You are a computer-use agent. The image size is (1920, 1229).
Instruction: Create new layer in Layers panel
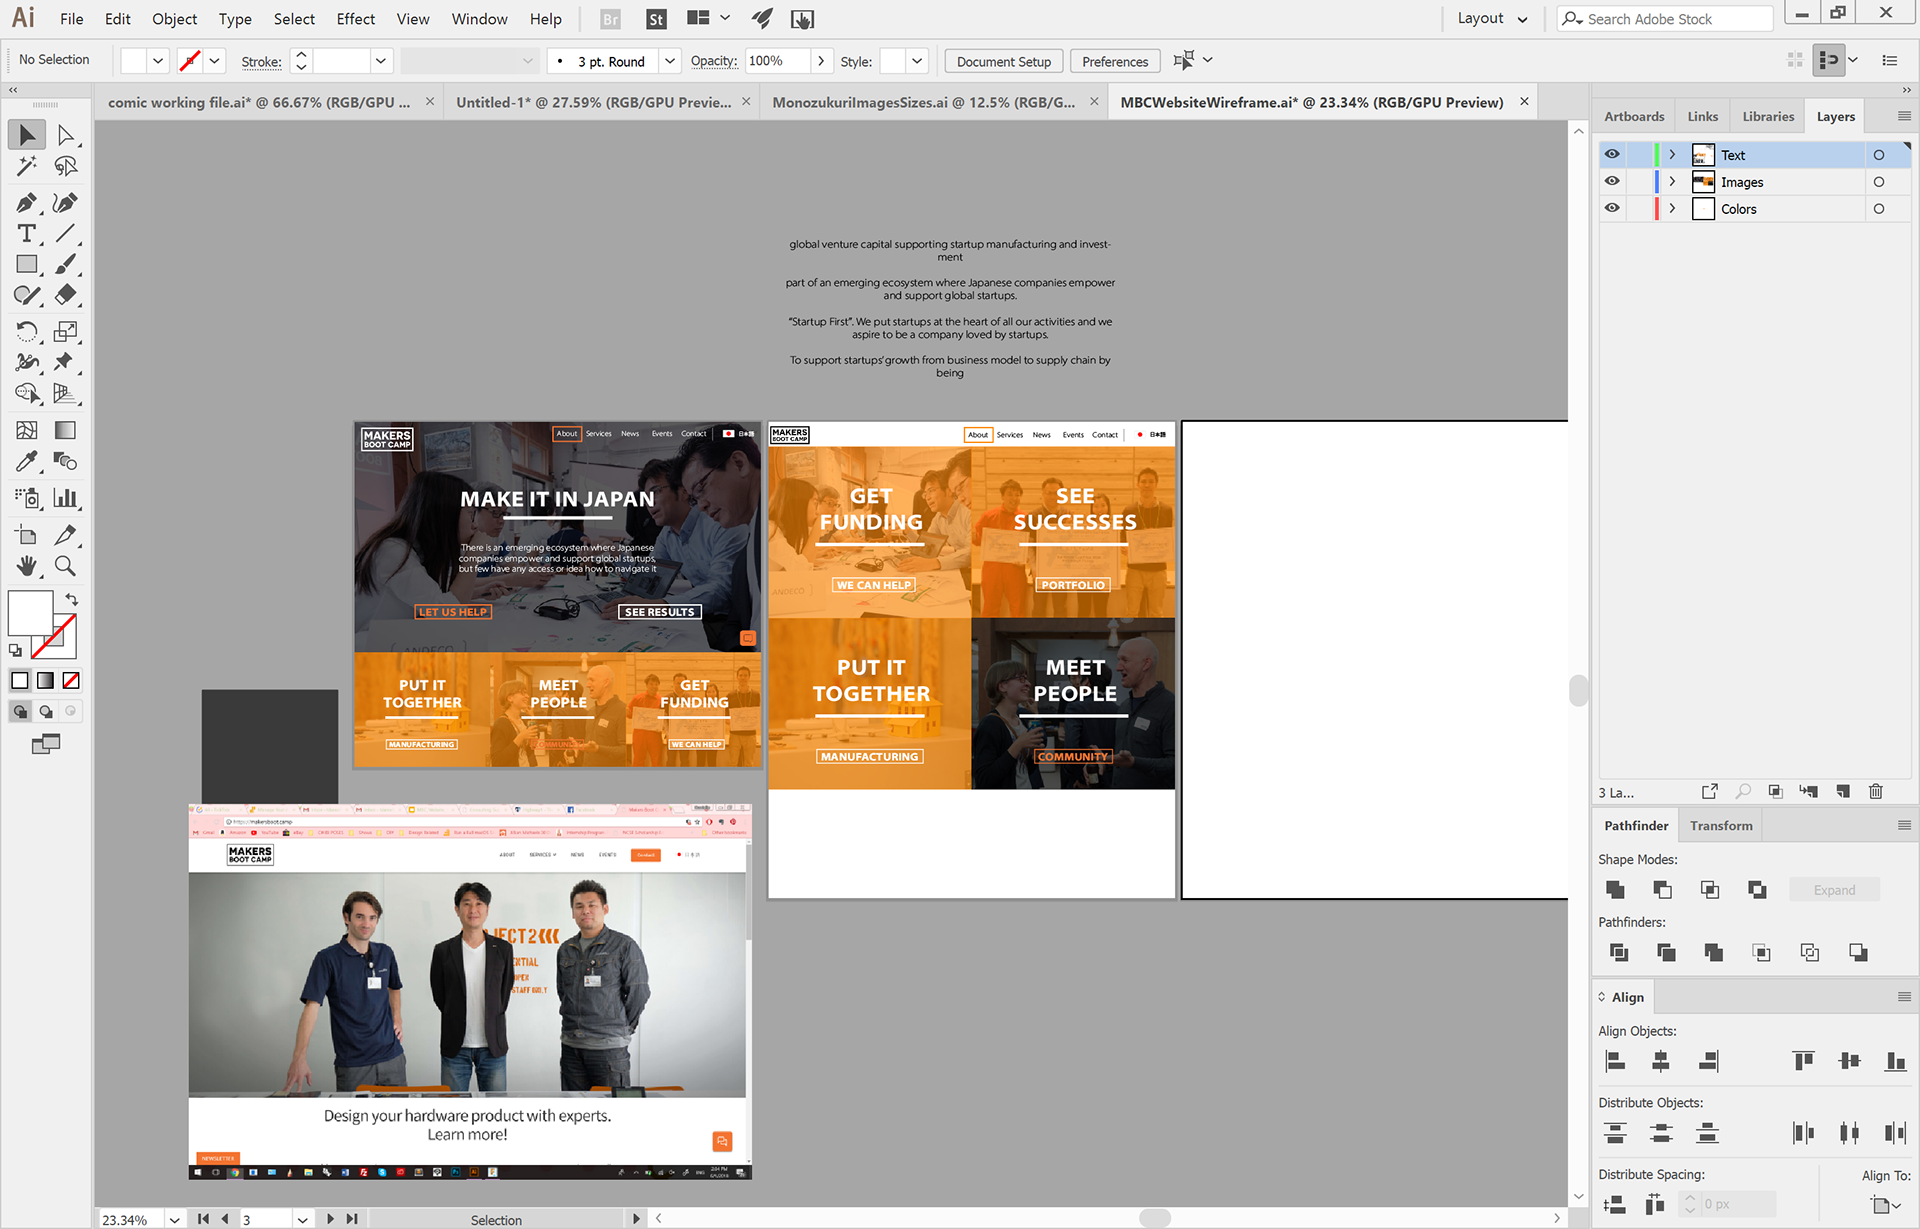click(1843, 791)
